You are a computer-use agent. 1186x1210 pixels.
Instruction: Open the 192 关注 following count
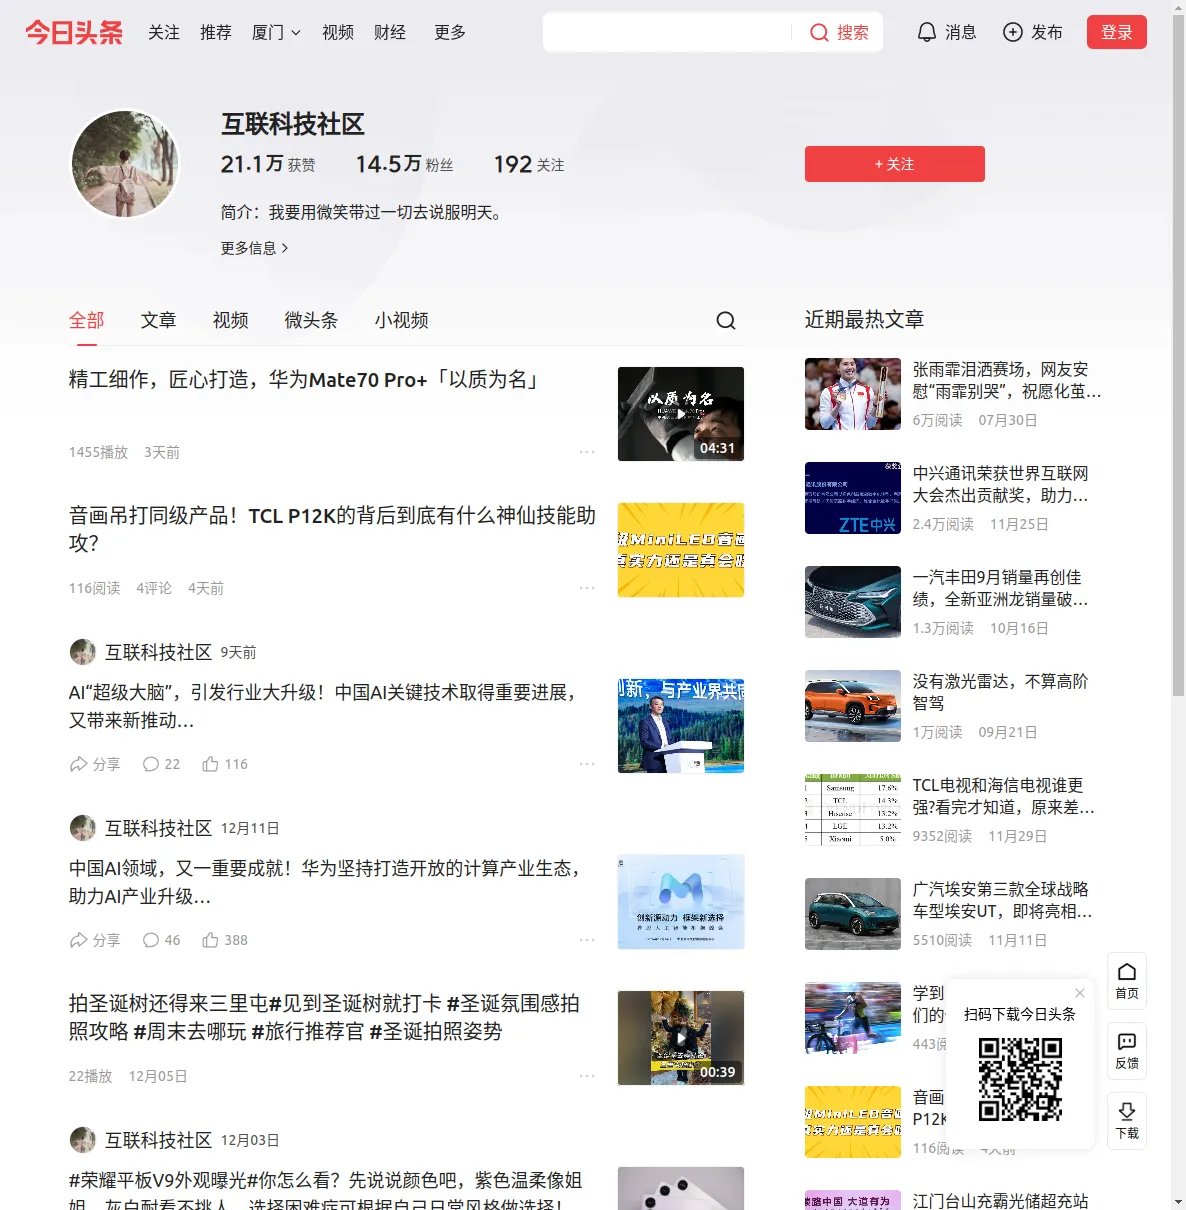click(x=529, y=164)
